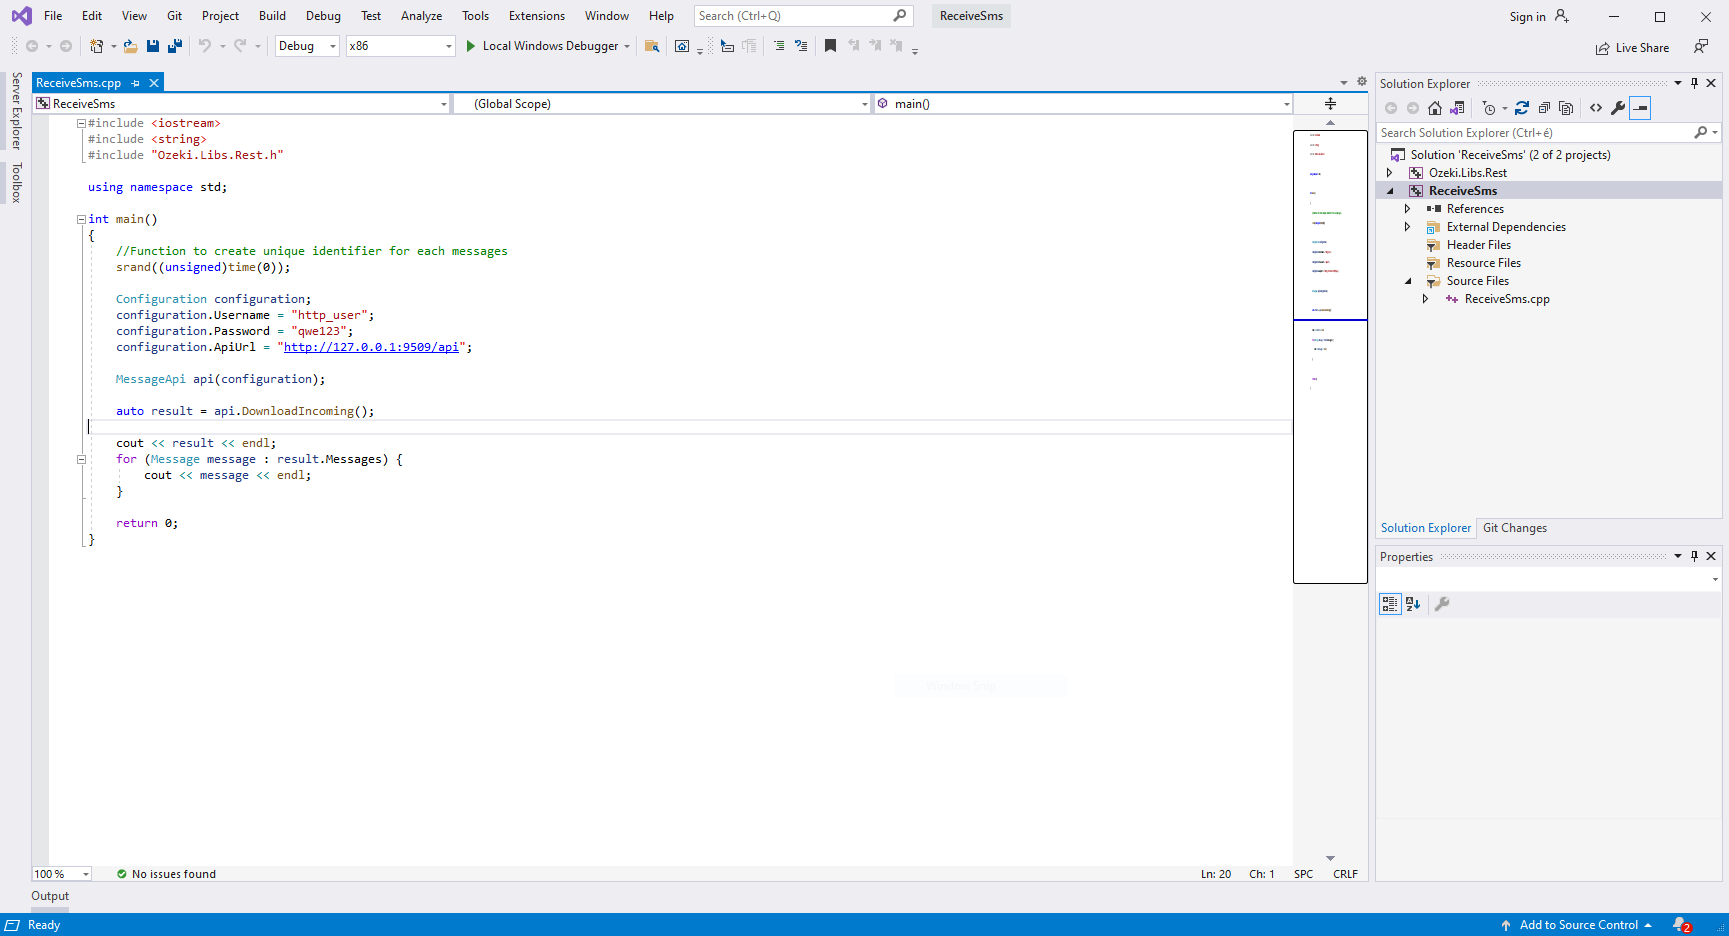Click Solution Explorer Home icon
Screen dimensions: 1729x936
pyautogui.click(x=1435, y=108)
